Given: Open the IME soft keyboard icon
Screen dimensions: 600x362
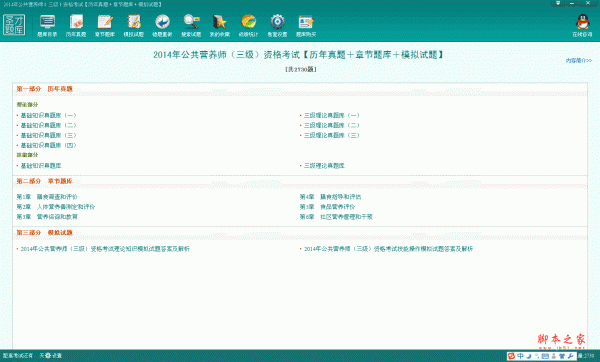Looking at the screenshot, I should [545, 356].
